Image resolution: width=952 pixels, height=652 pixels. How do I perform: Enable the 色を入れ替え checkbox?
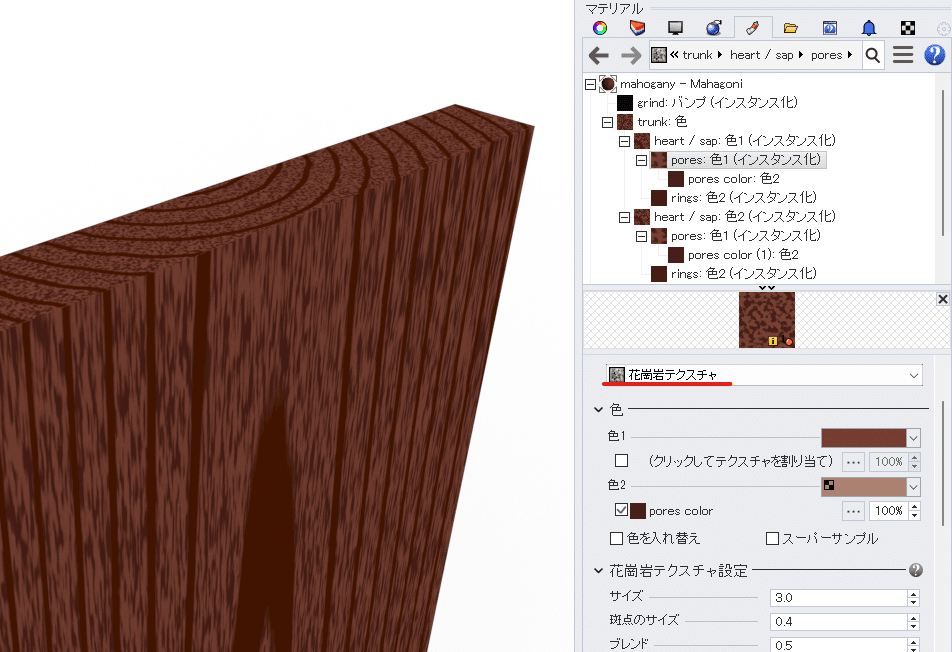[616, 538]
